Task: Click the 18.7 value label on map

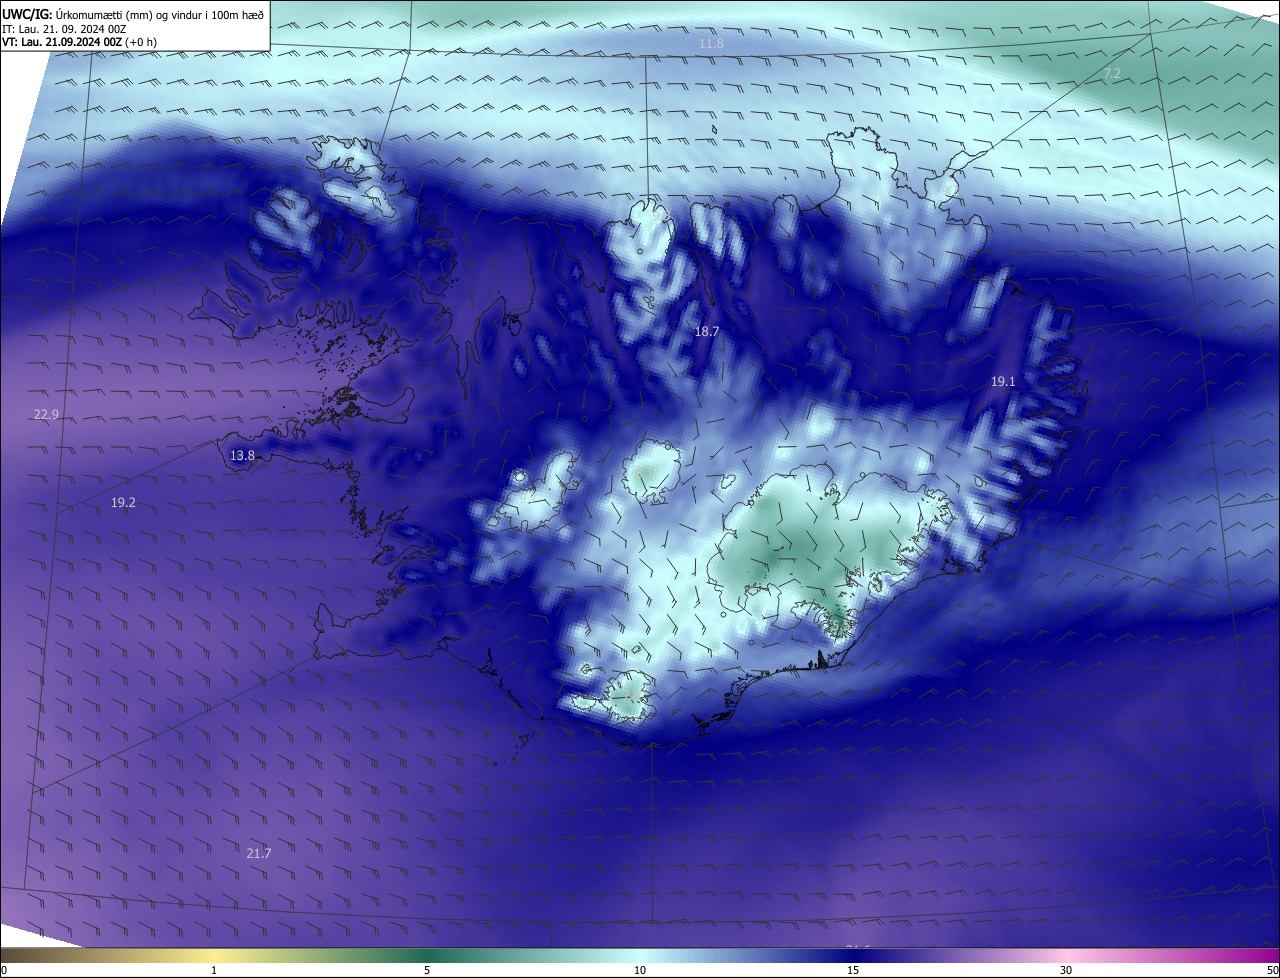Action: [x=707, y=331]
